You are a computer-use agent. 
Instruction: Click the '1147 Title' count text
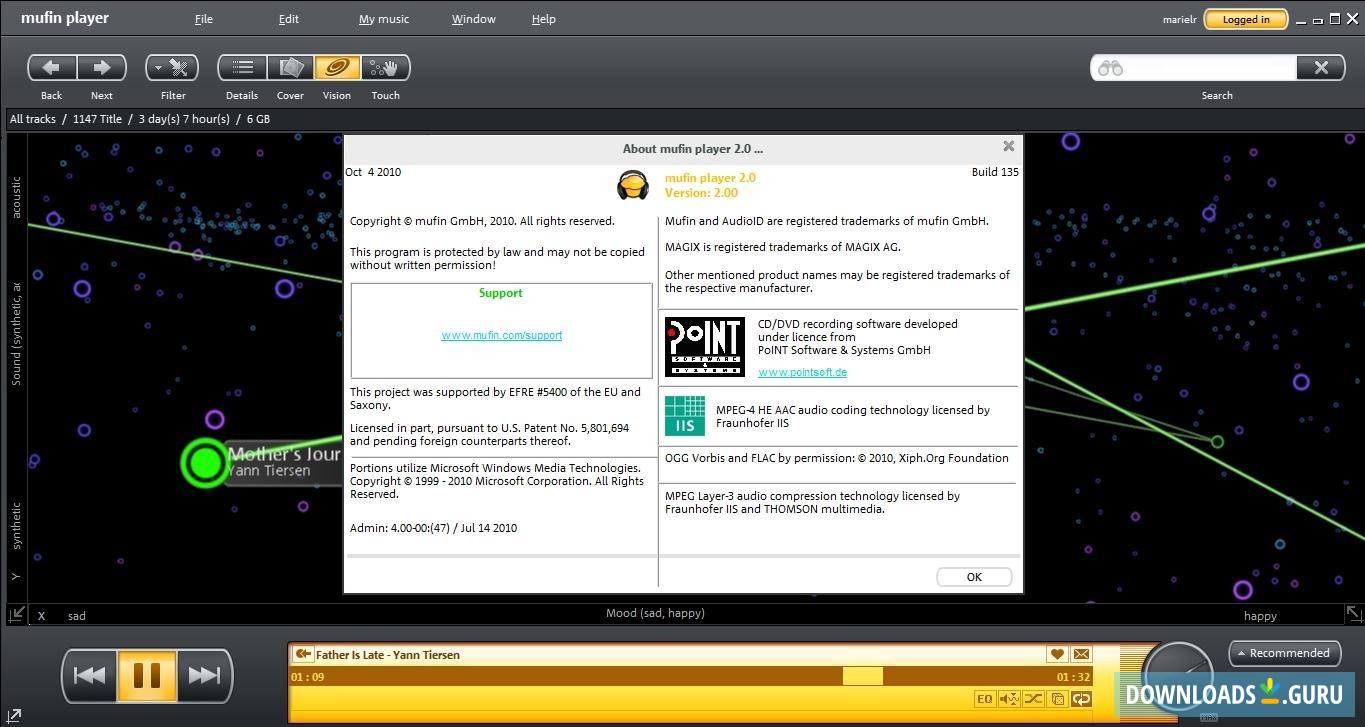(x=97, y=119)
